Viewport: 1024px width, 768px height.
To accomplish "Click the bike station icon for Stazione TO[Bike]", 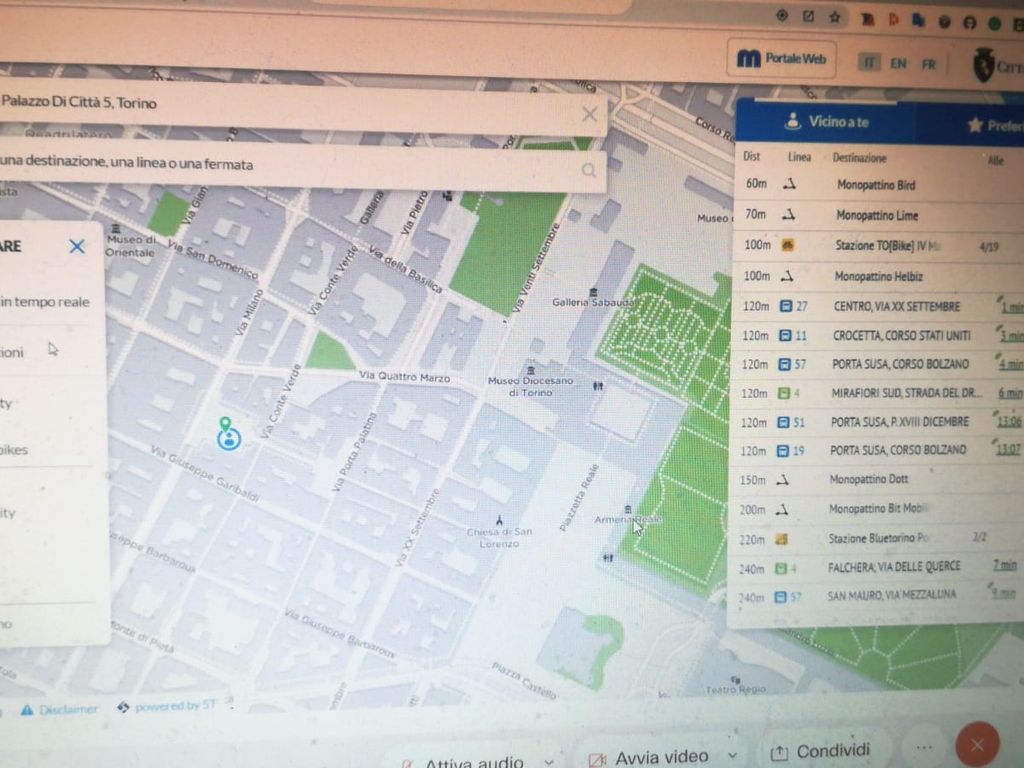I will click(x=788, y=246).
